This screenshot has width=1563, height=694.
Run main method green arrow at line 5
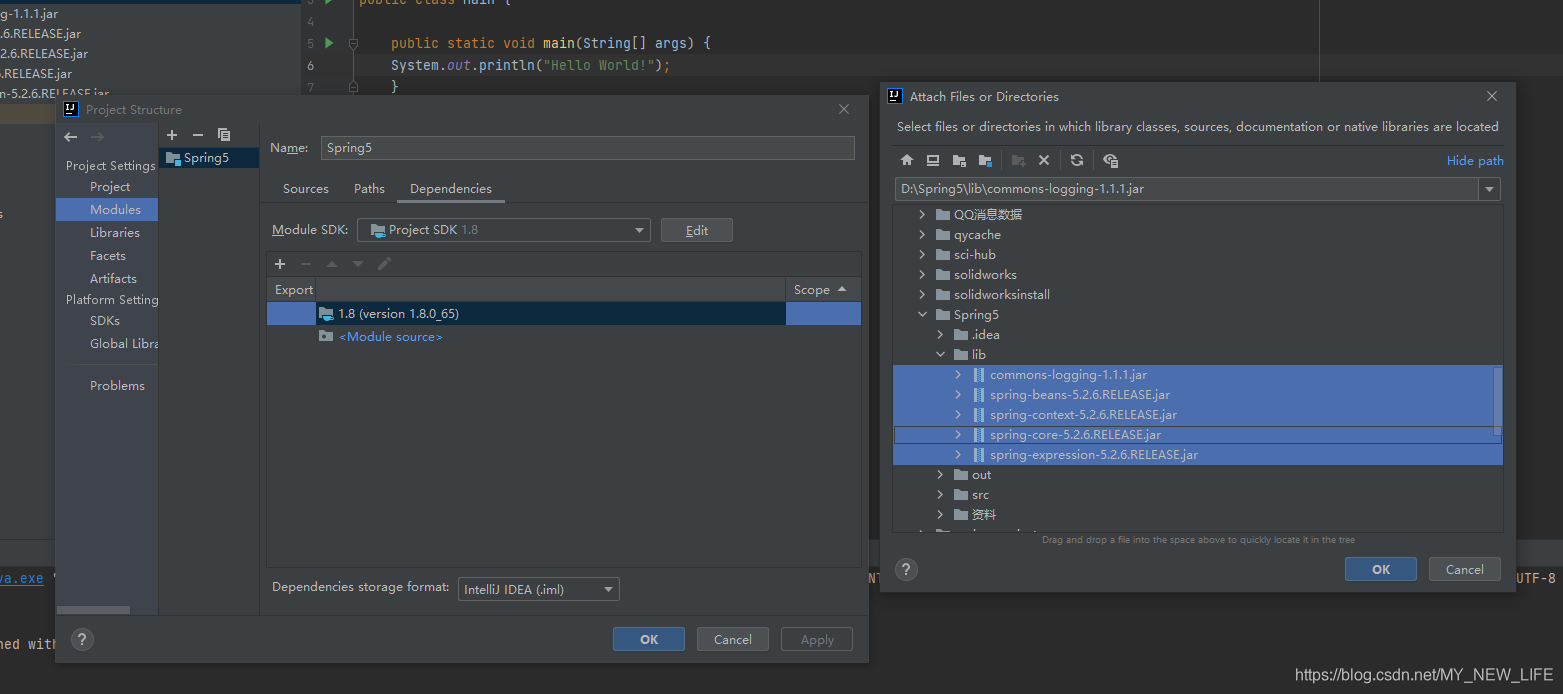(329, 43)
